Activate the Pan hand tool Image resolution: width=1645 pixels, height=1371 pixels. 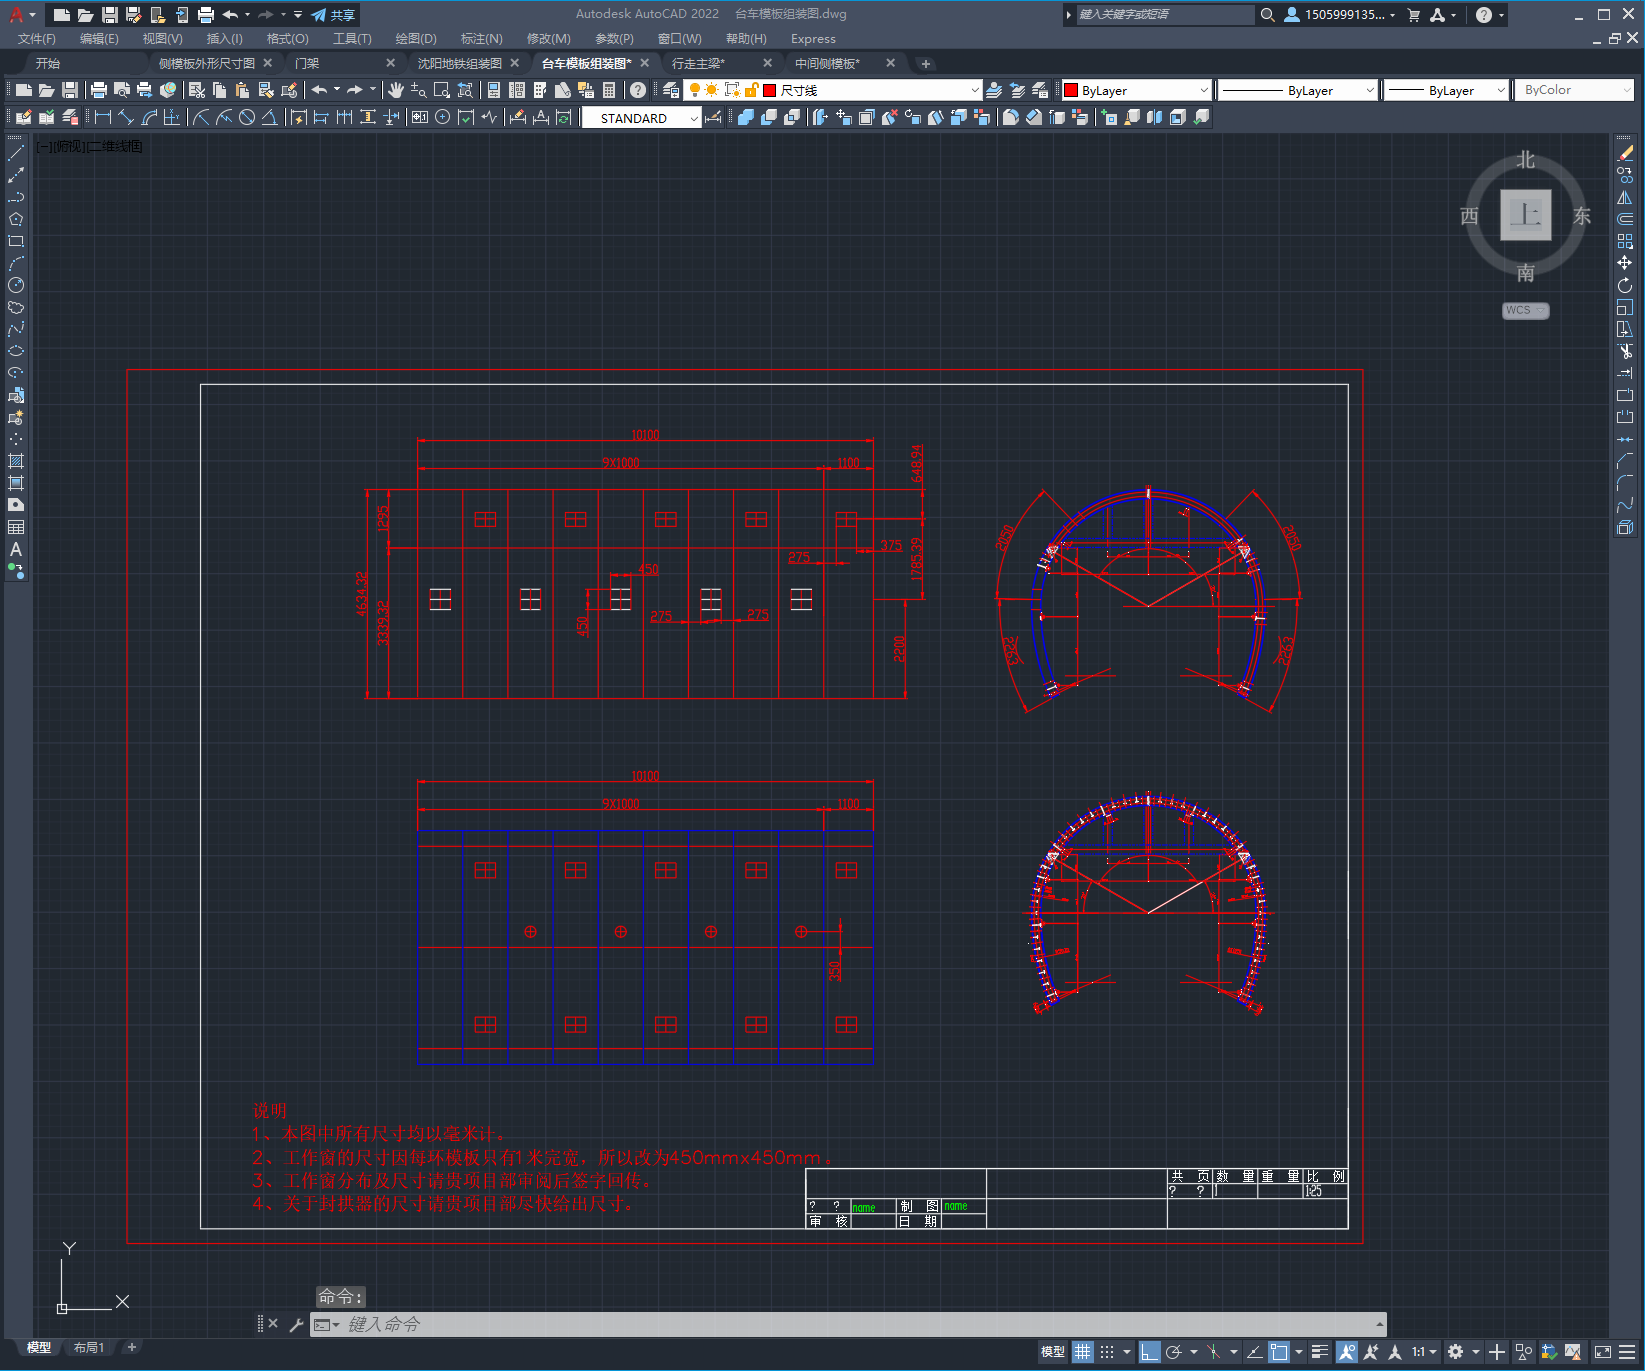tap(395, 90)
